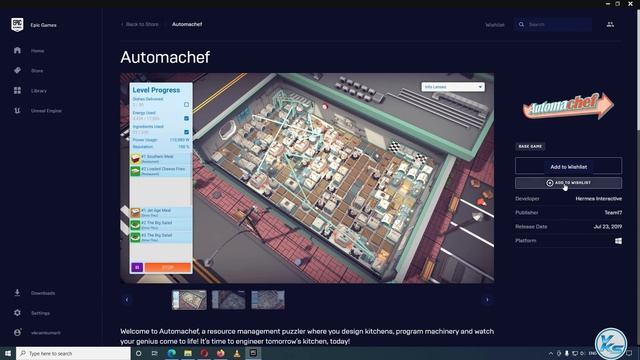Click the Welcome to Automachef description text
The width and height of the screenshot is (640, 360).
[307, 336]
